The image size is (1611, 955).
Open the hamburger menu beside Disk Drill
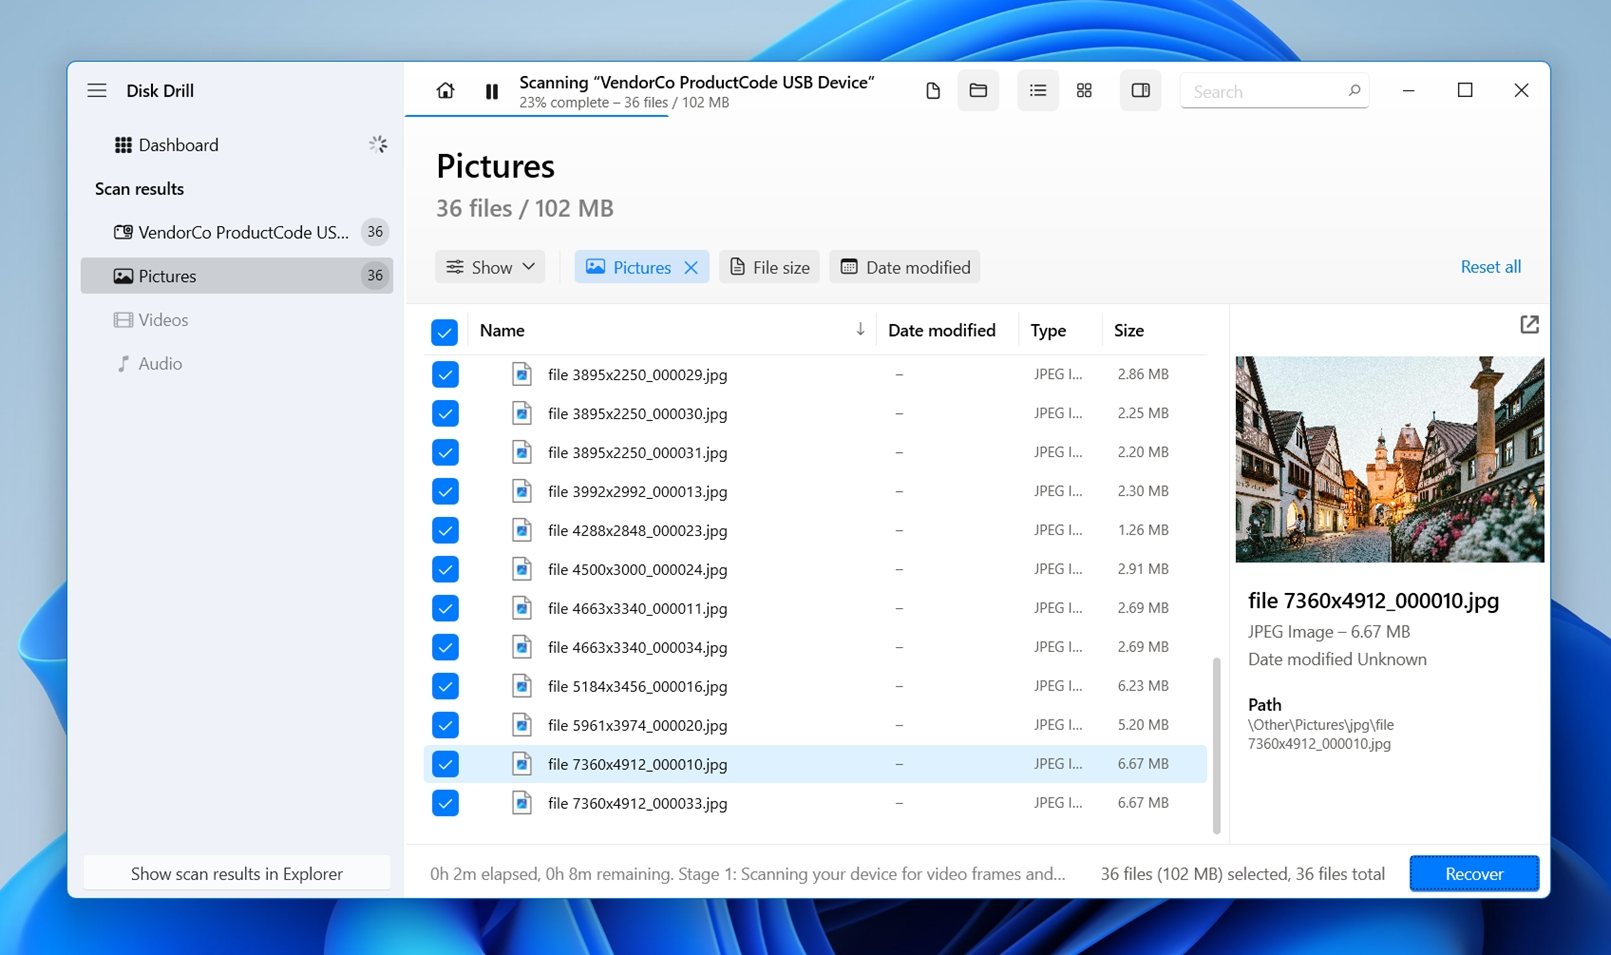coord(97,91)
